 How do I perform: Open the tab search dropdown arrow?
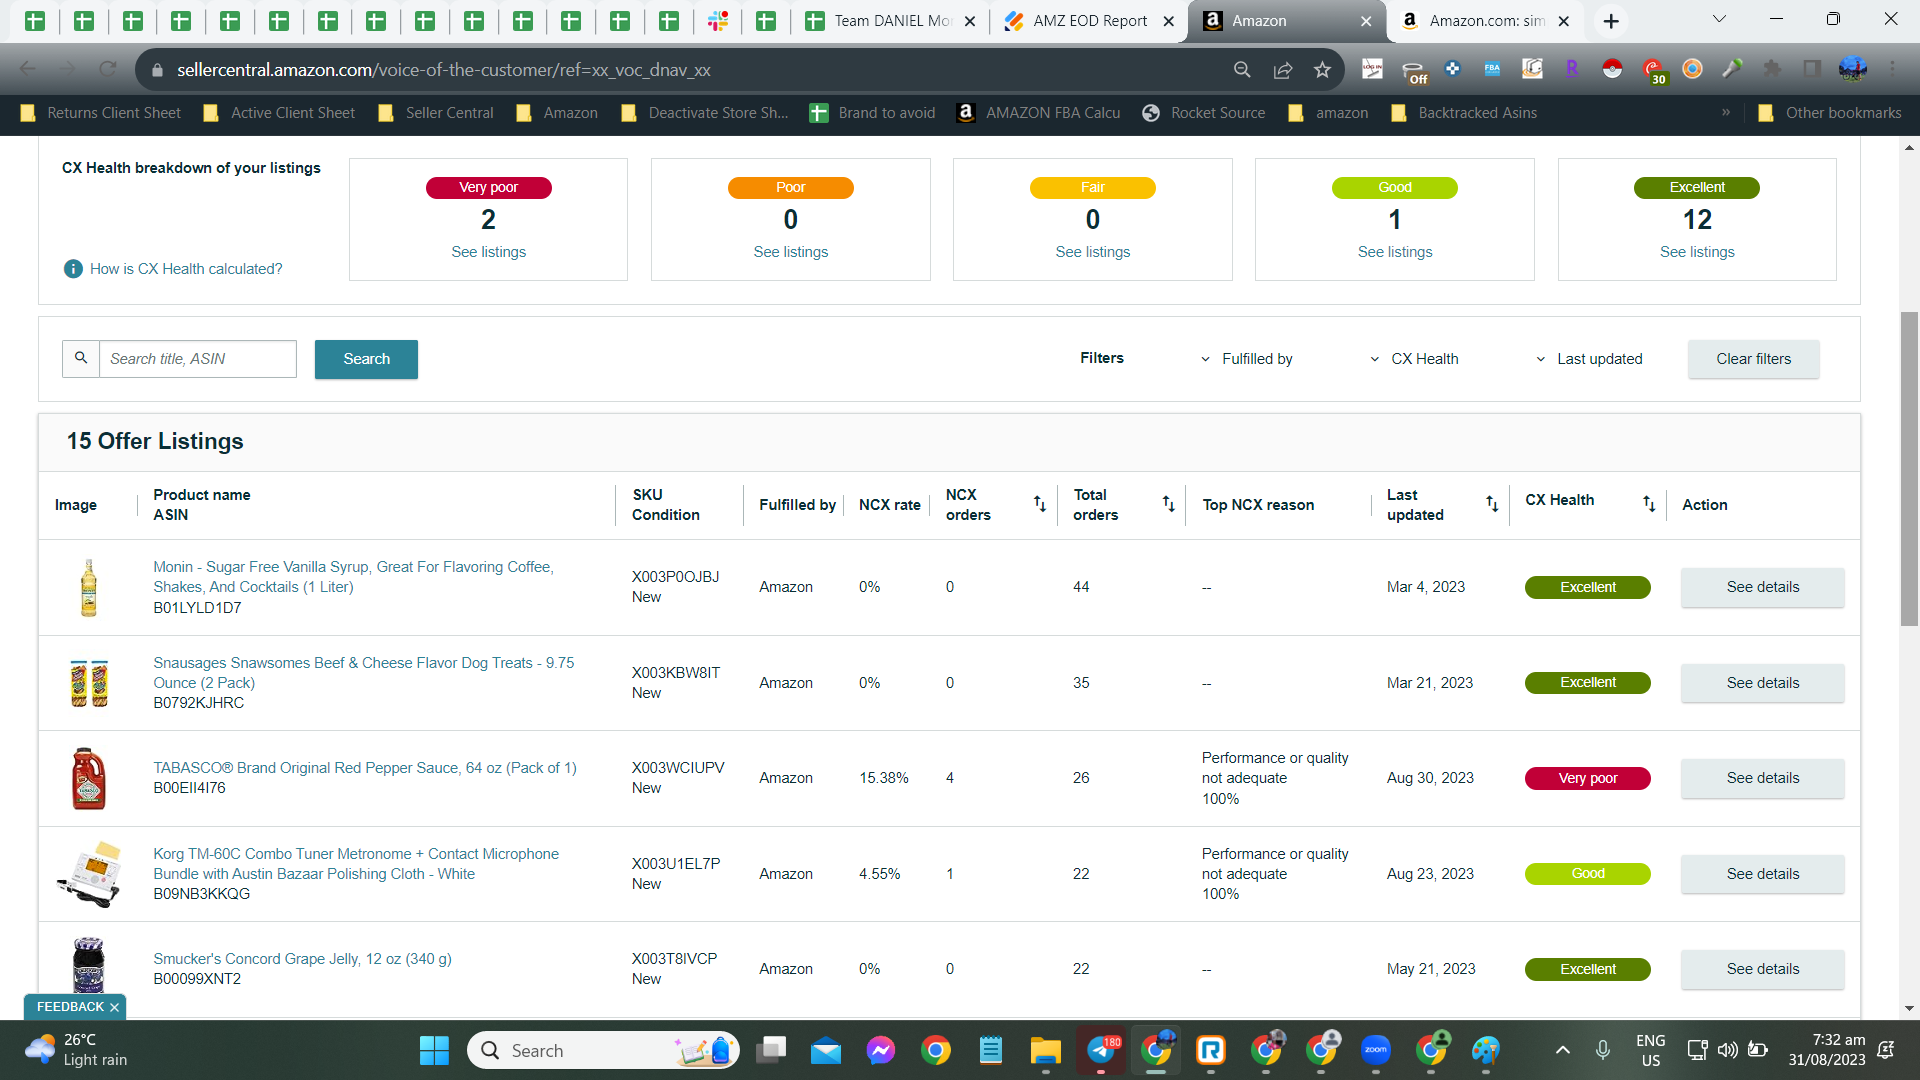click(1720, 19)
